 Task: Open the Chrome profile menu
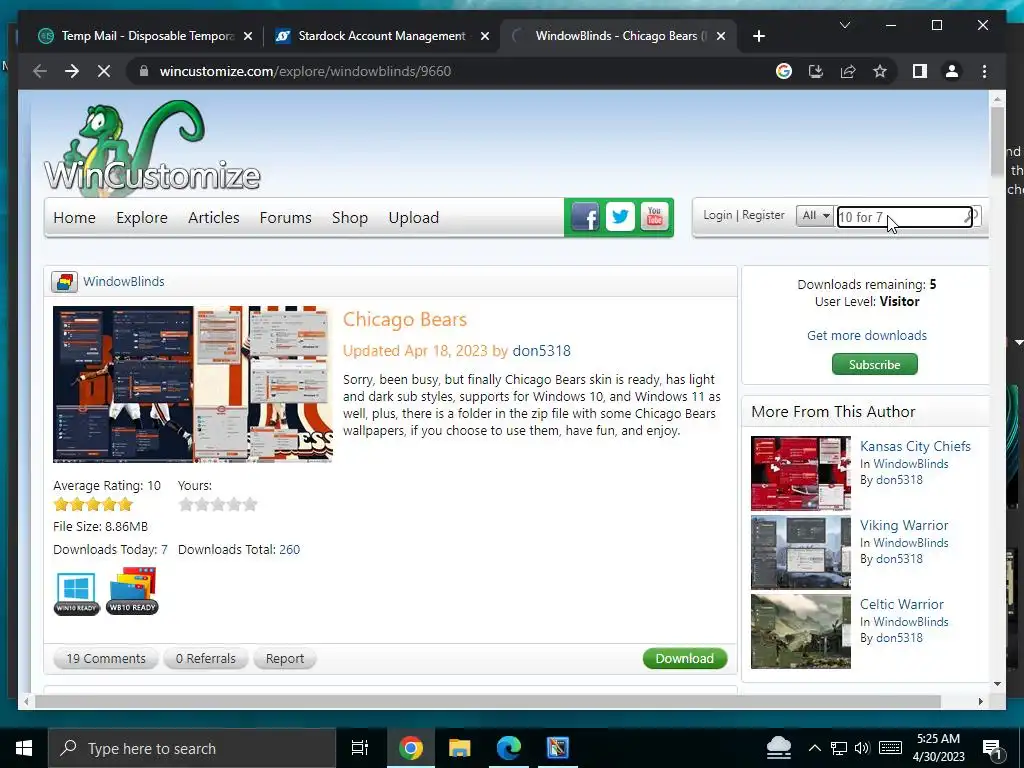[952, 71]
